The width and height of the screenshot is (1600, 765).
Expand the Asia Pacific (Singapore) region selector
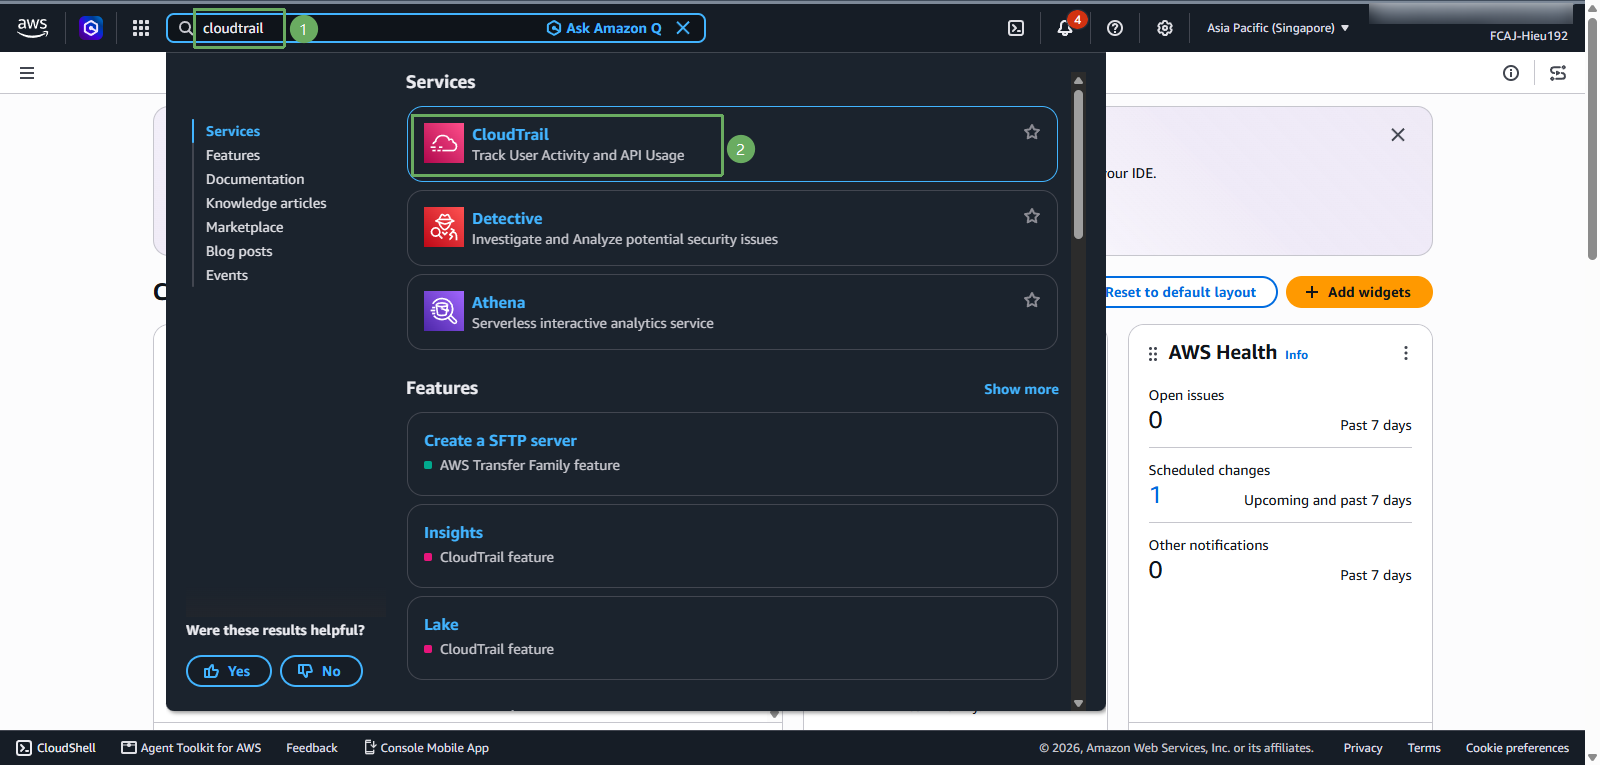[1278, 28]
